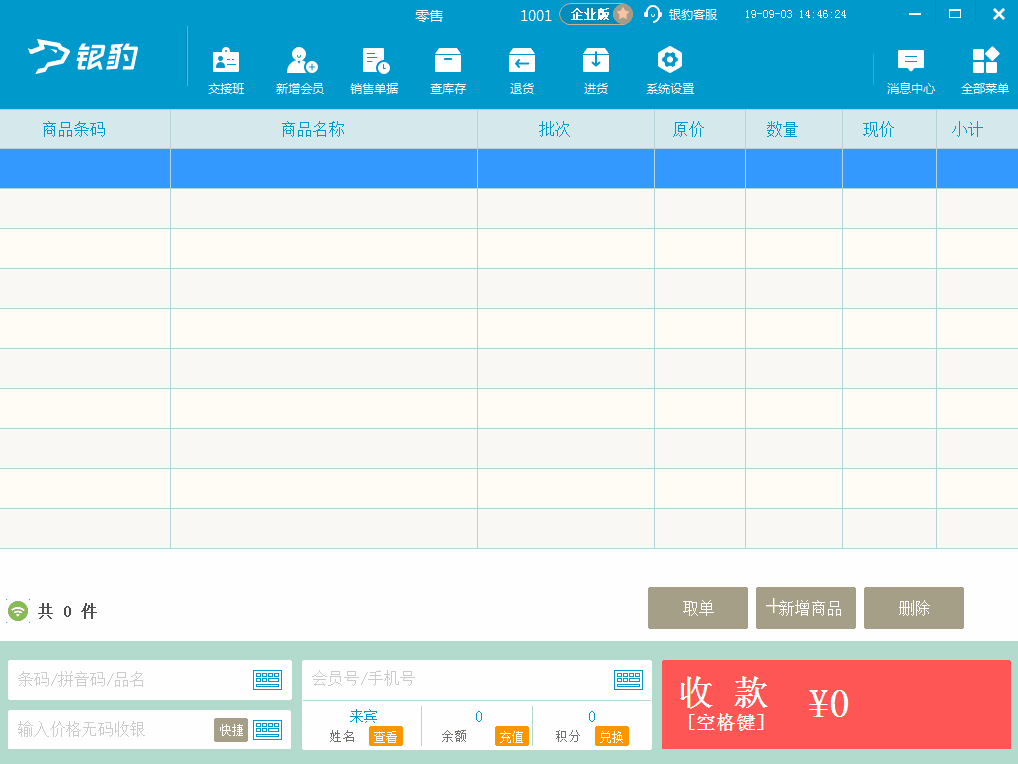Open 消息中心 message center
This screenshot has height=764, width=1018.
(911, 71)
